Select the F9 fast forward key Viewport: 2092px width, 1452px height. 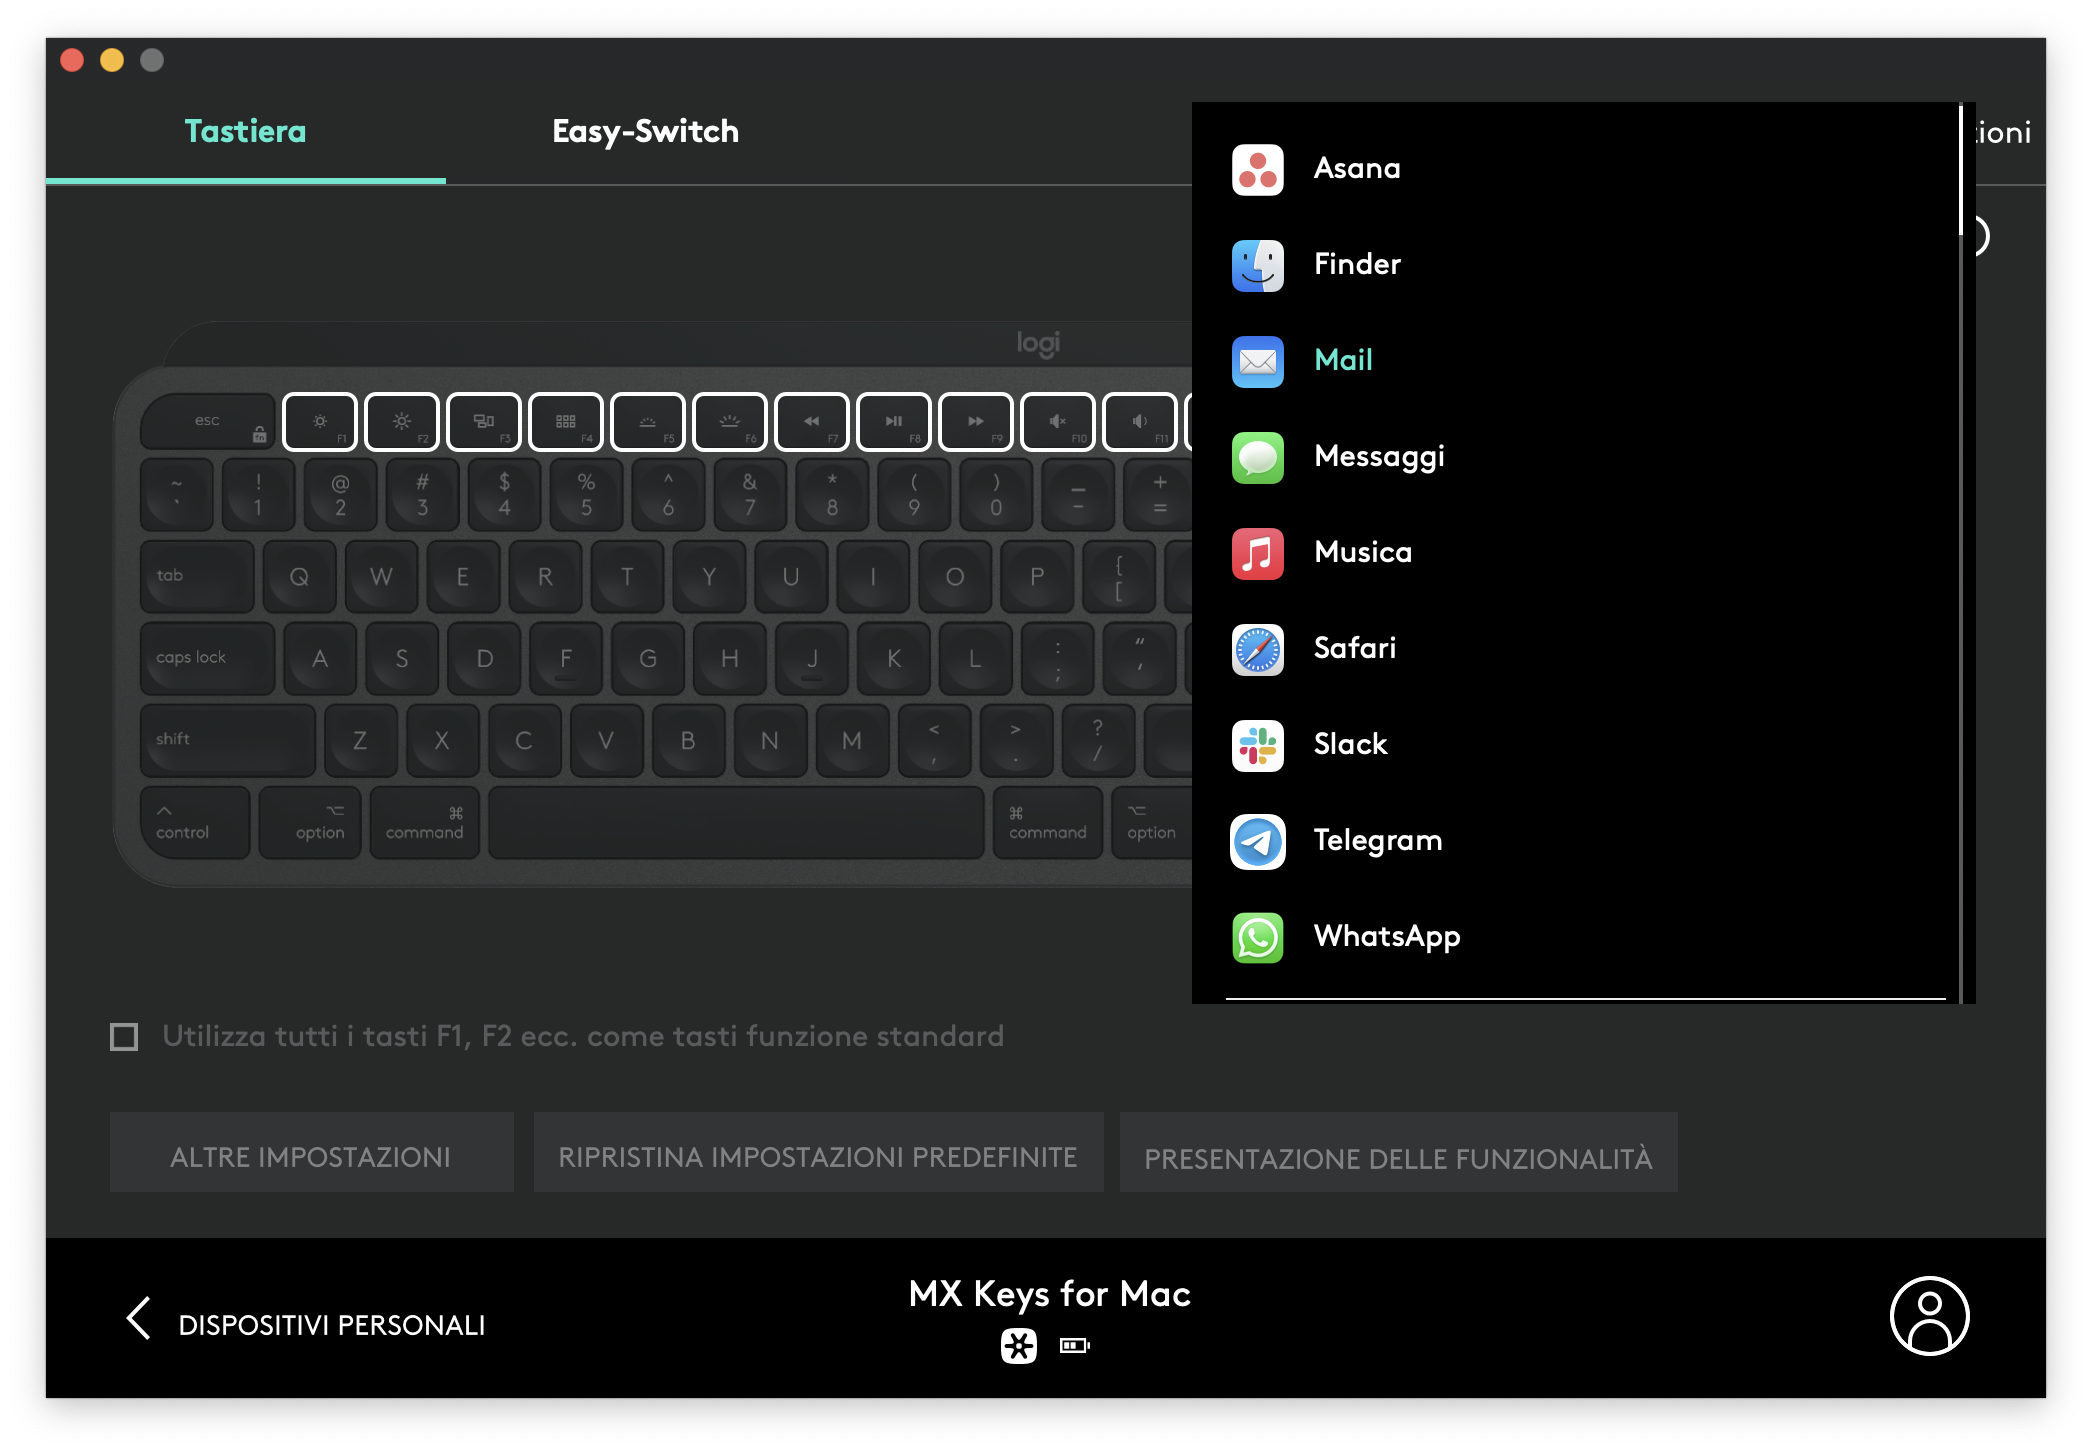tap(976, 422)
